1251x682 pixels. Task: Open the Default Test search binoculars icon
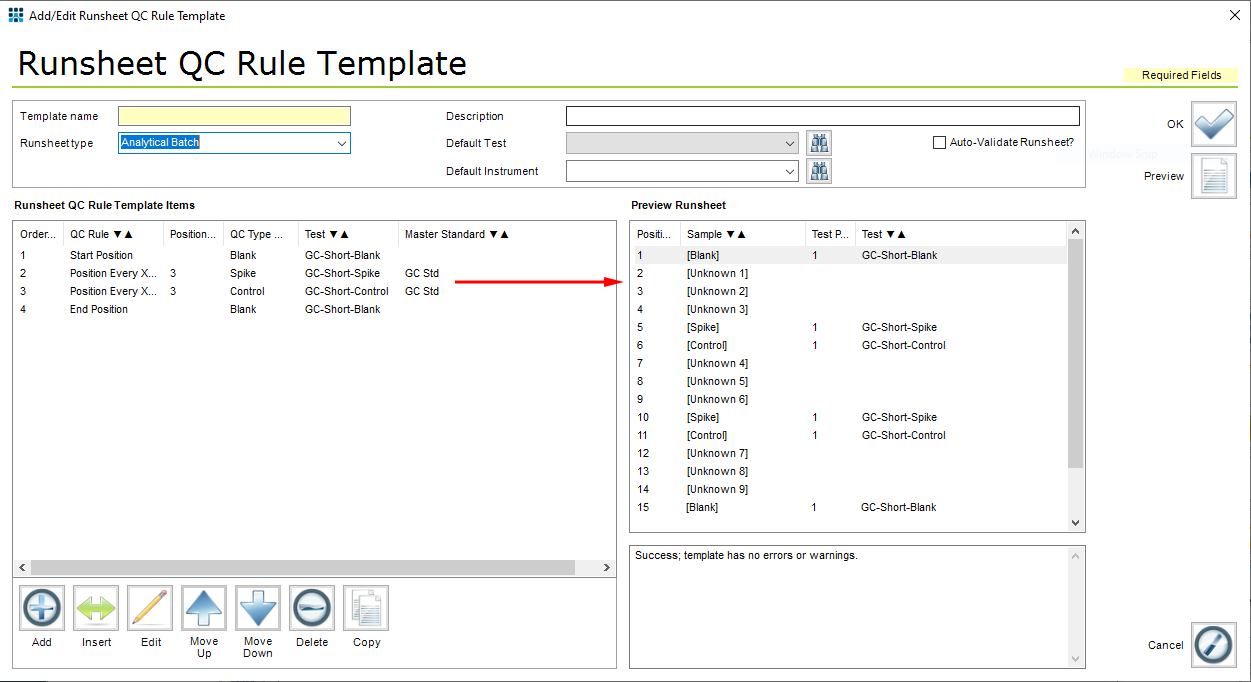(x=819, y=142)
